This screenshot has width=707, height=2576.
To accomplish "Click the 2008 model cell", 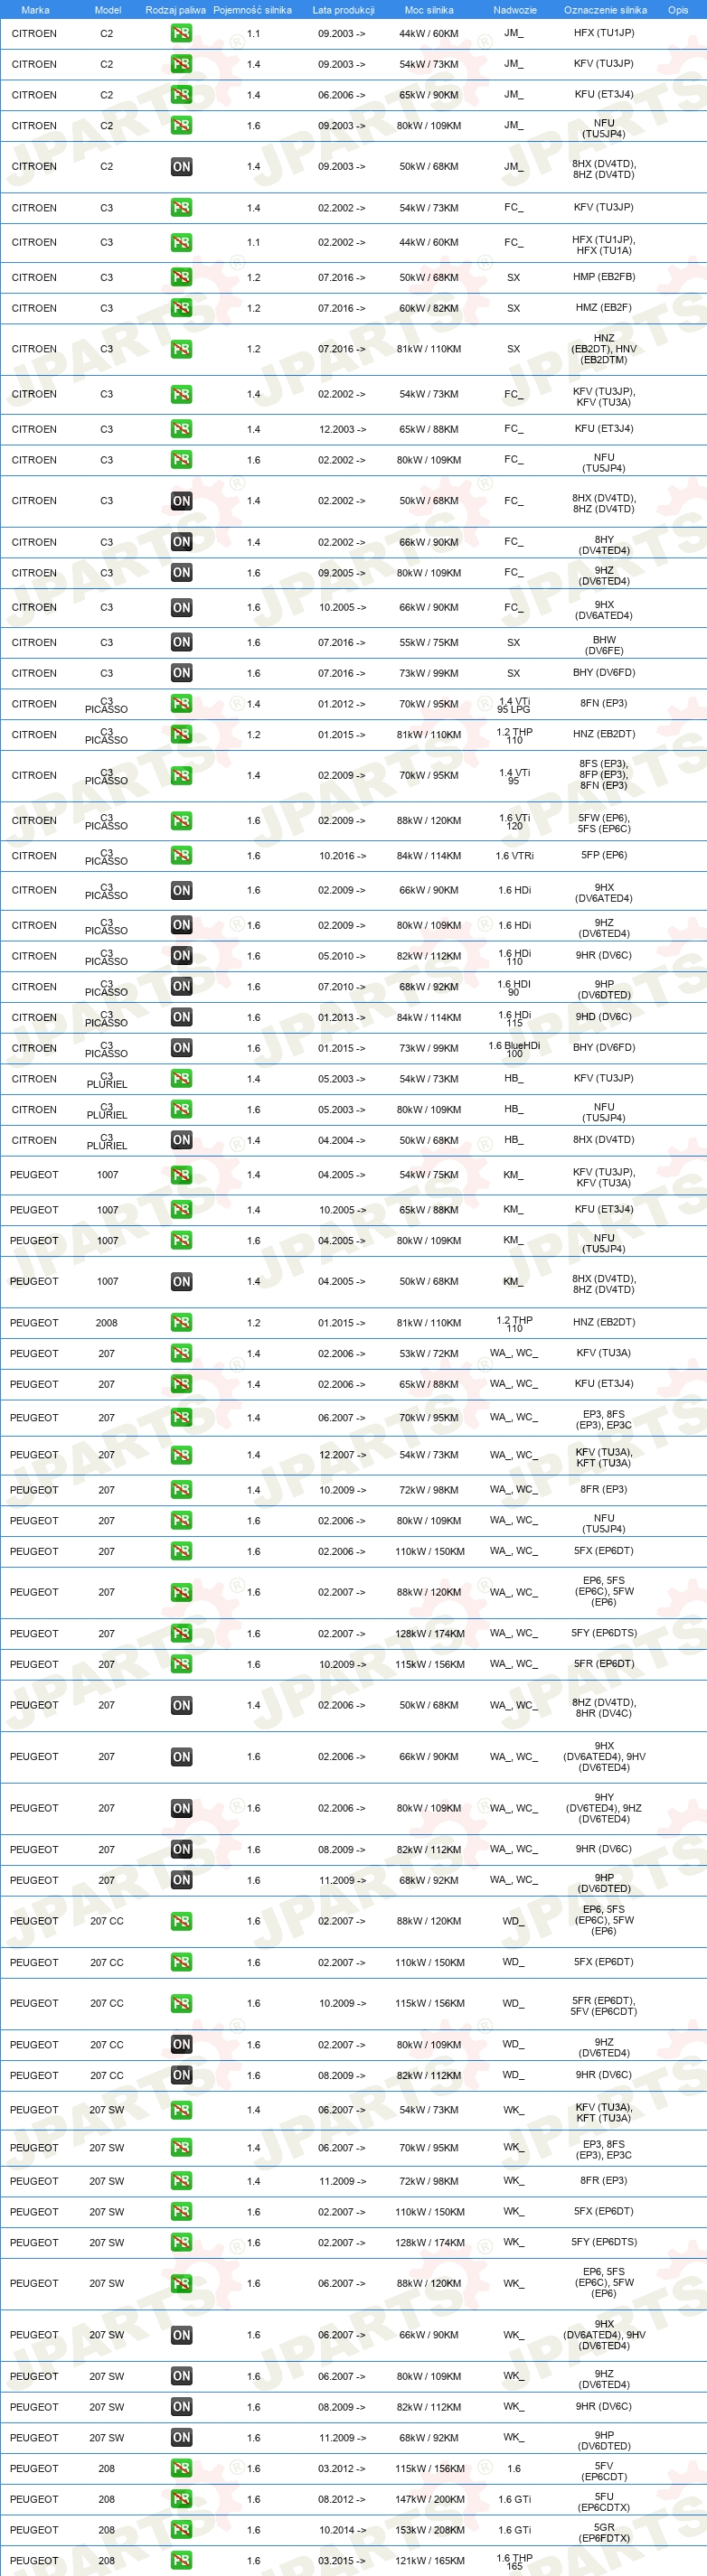I will point(107,1322).
